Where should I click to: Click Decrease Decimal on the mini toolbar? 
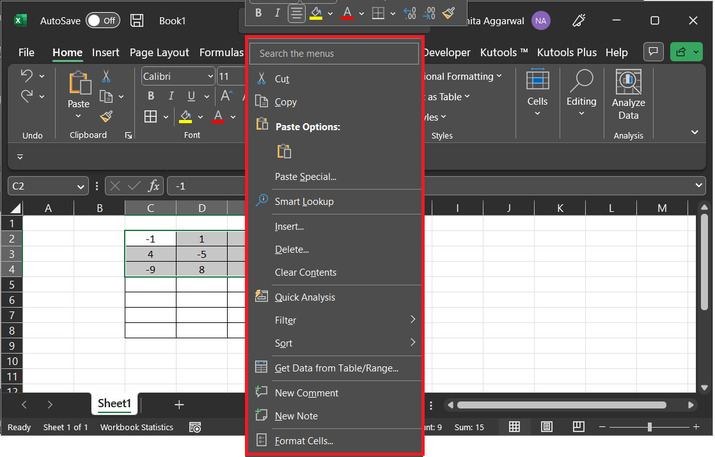tap(429, 13)
